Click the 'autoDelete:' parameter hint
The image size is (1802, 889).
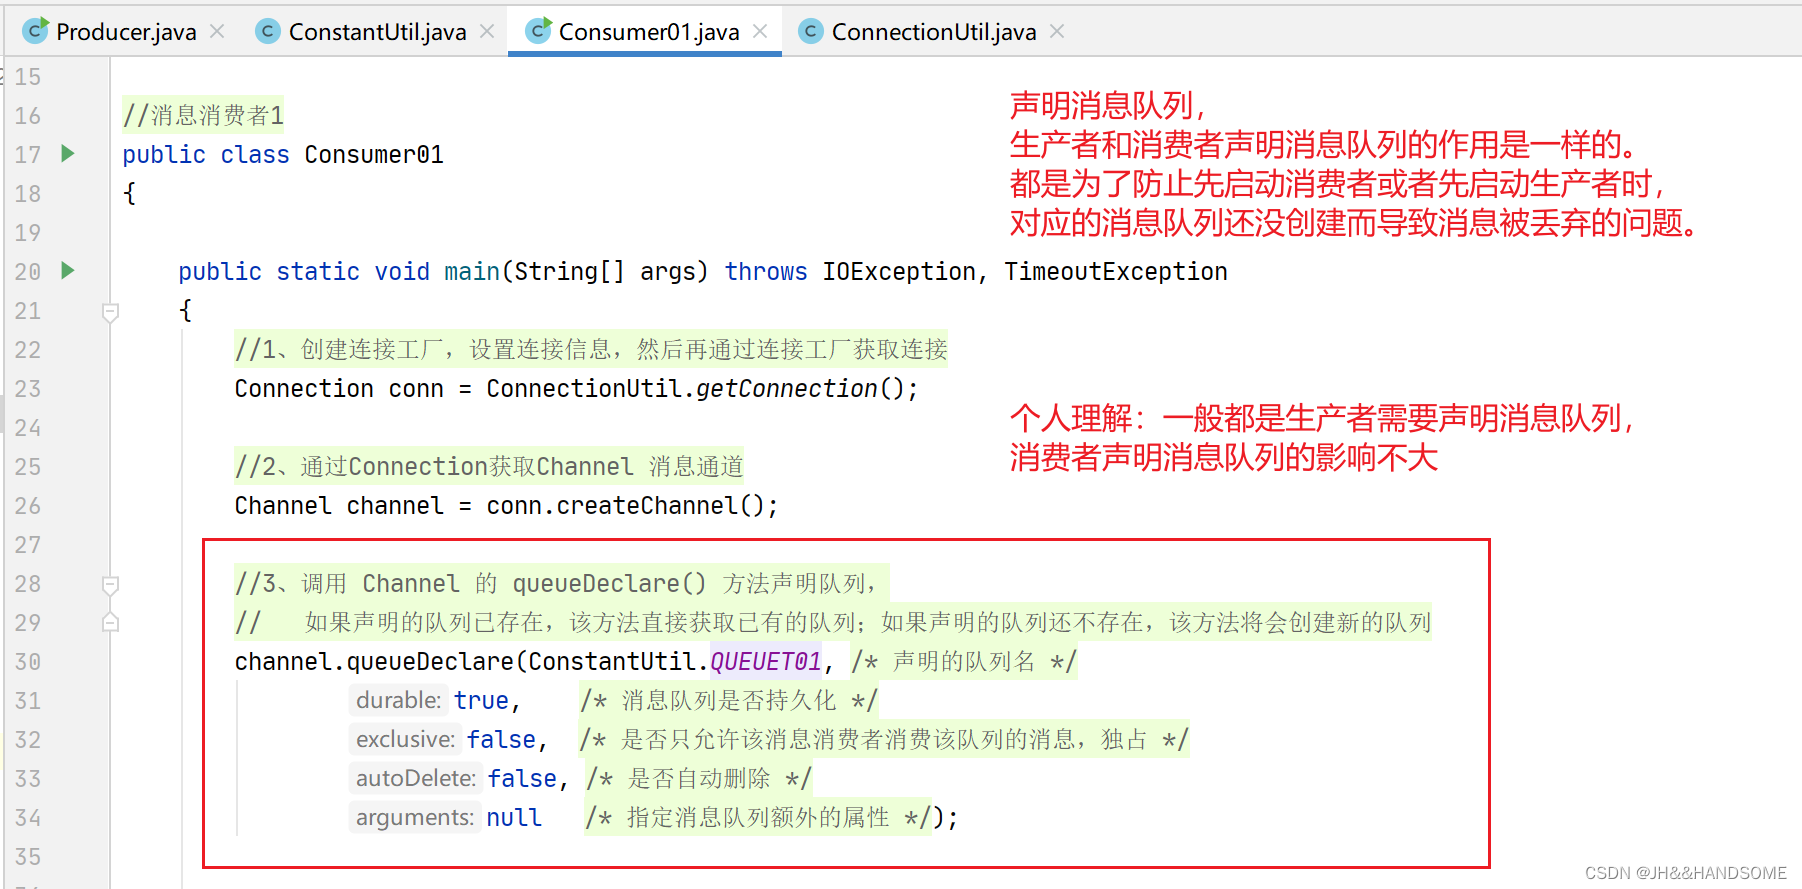pyautogui.click(x=415, y=778)
